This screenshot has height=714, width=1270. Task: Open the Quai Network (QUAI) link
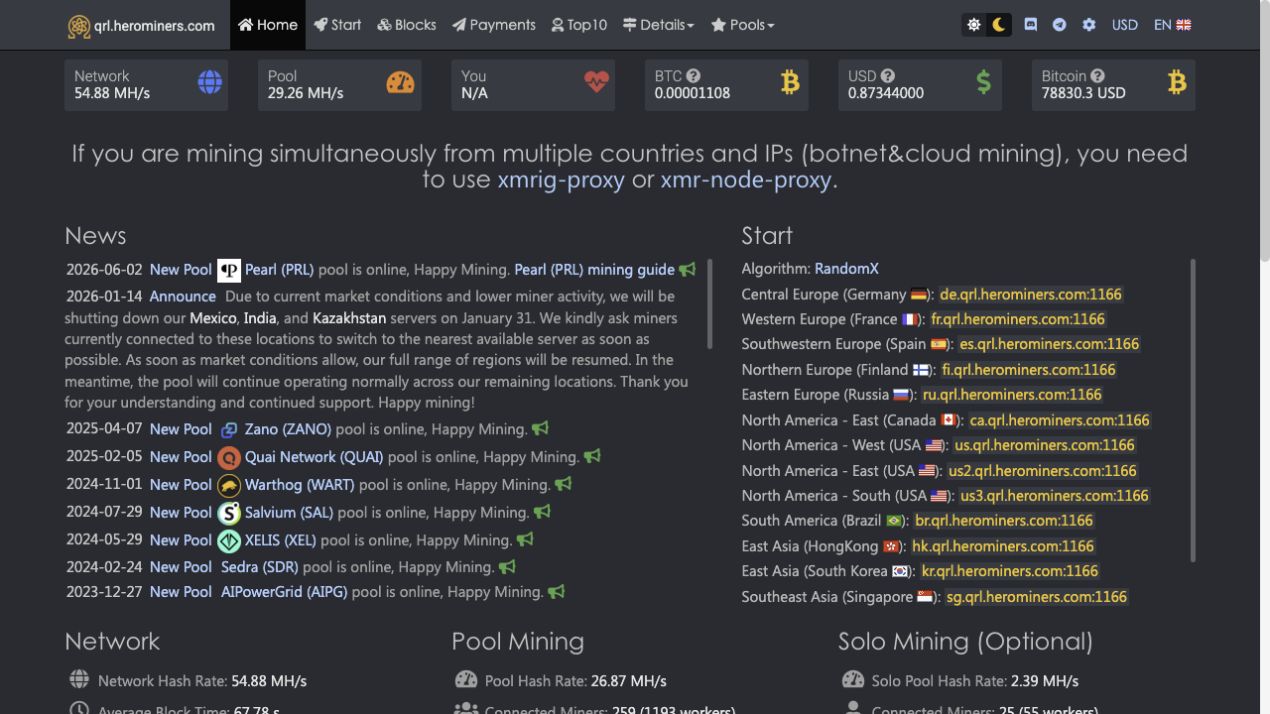click(314, 457)
